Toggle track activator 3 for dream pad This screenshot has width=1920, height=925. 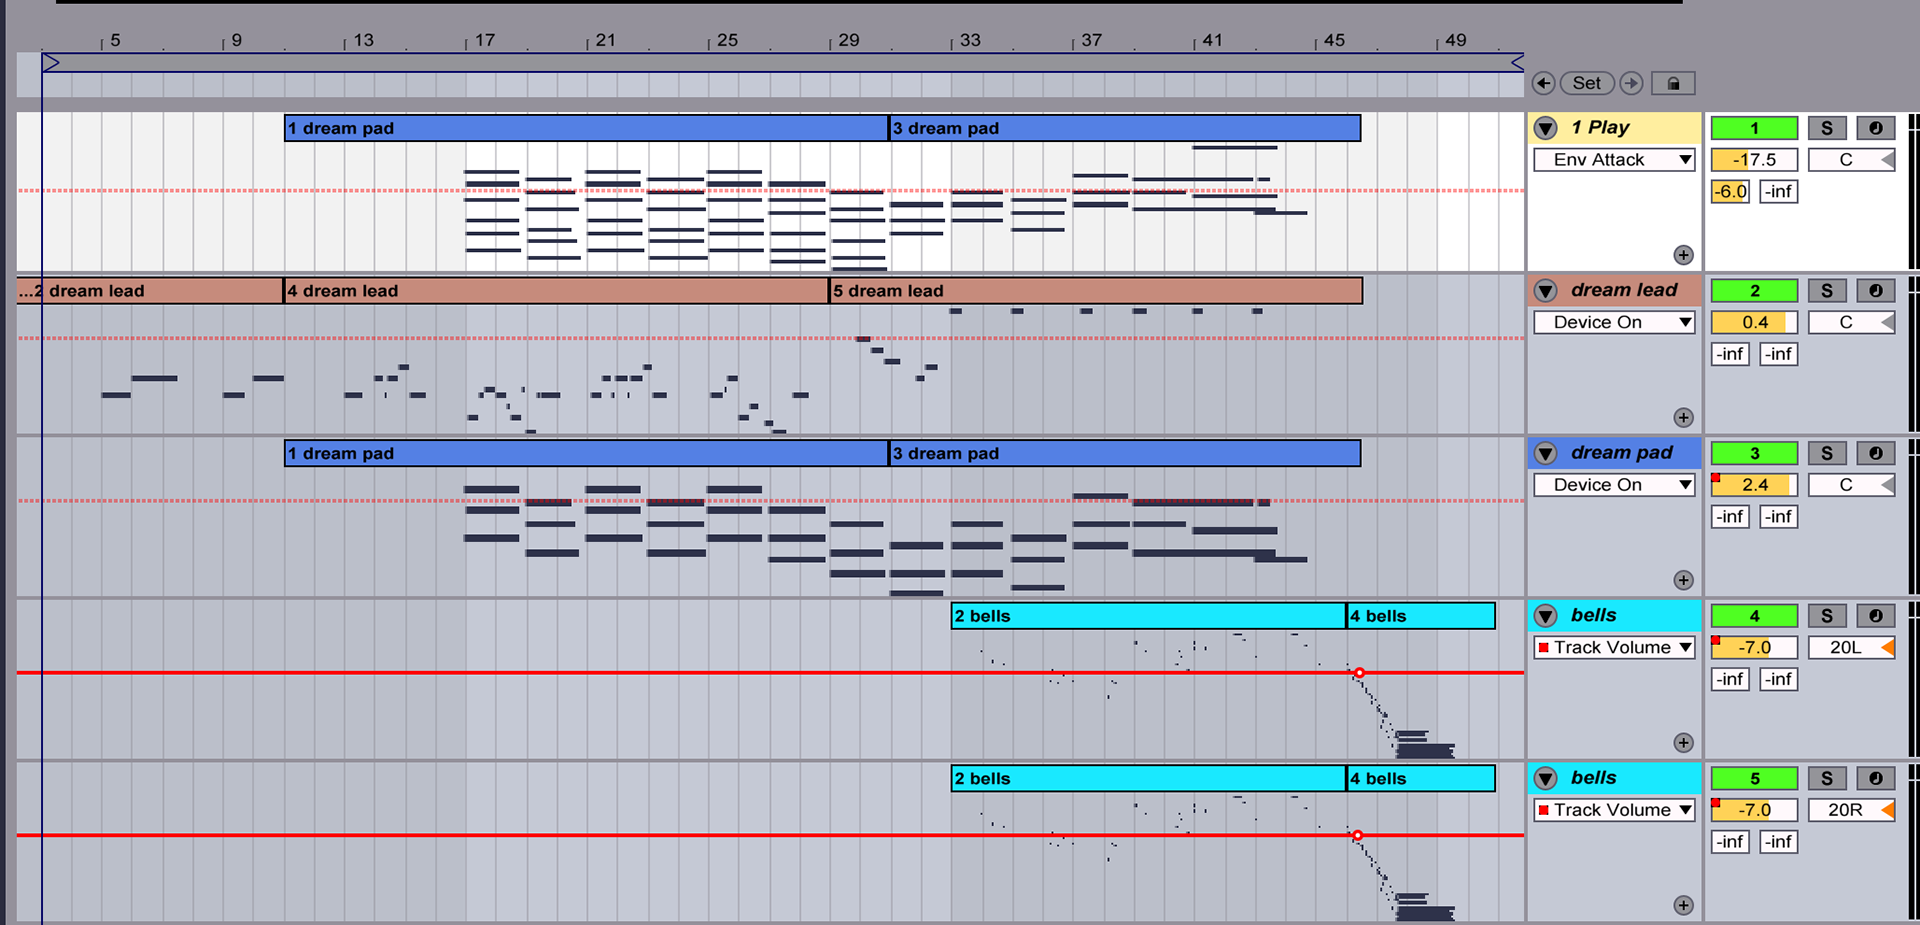coord(1754,453)
